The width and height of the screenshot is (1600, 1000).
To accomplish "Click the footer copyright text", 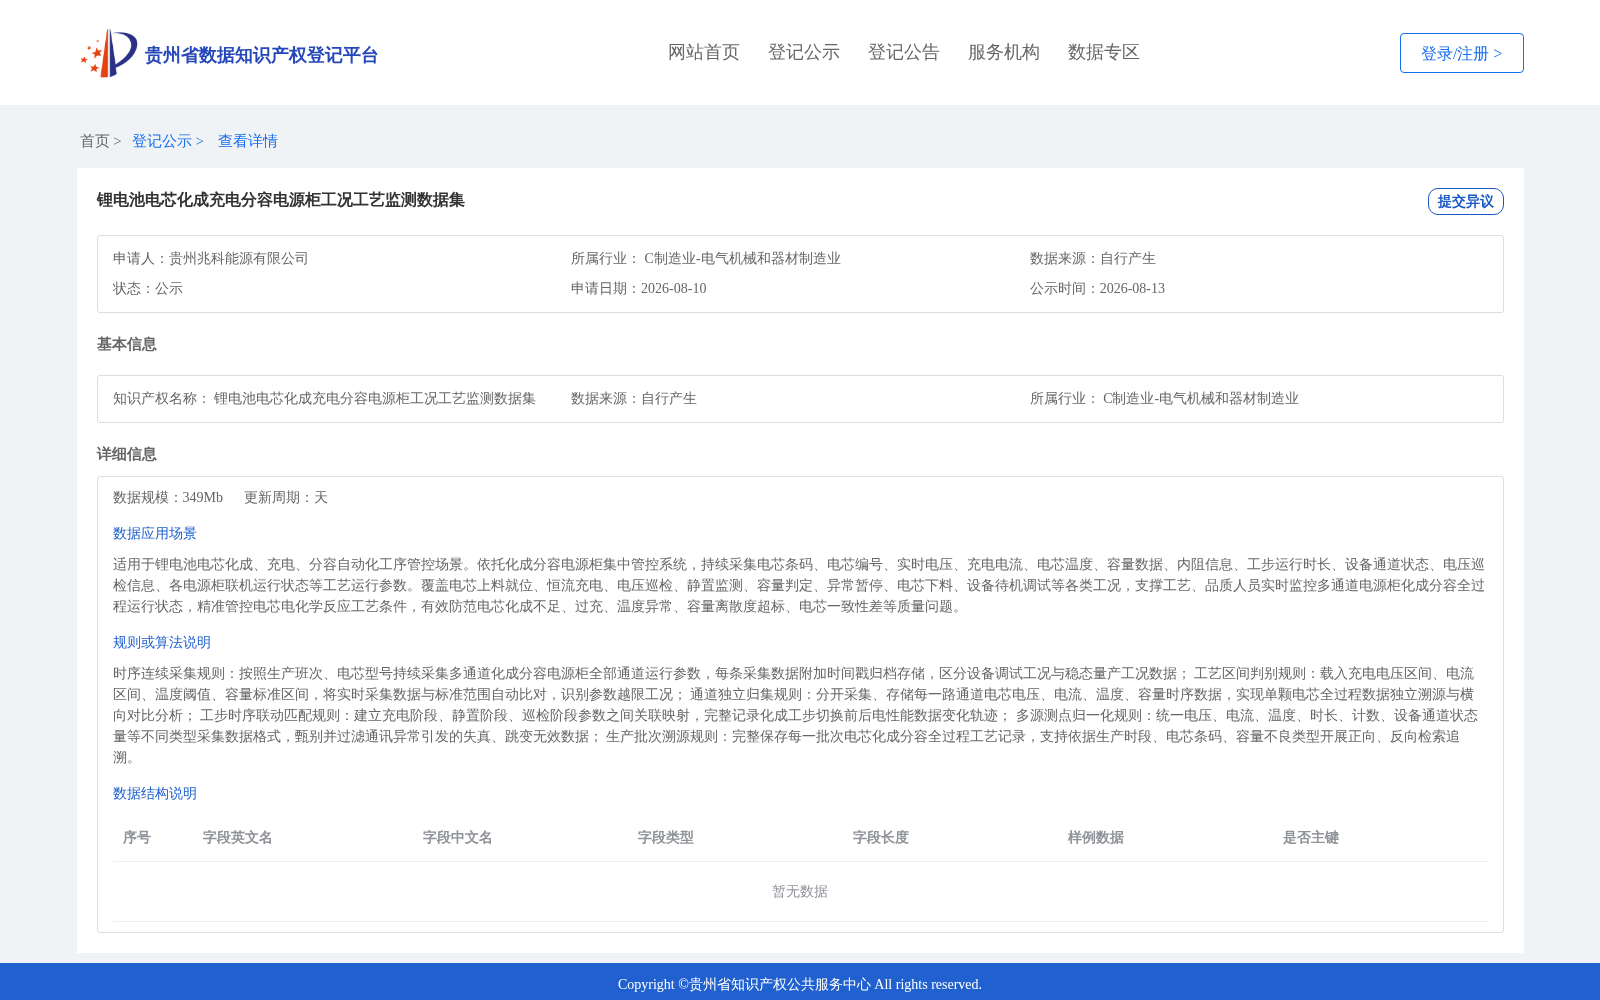I will [800, 984].
